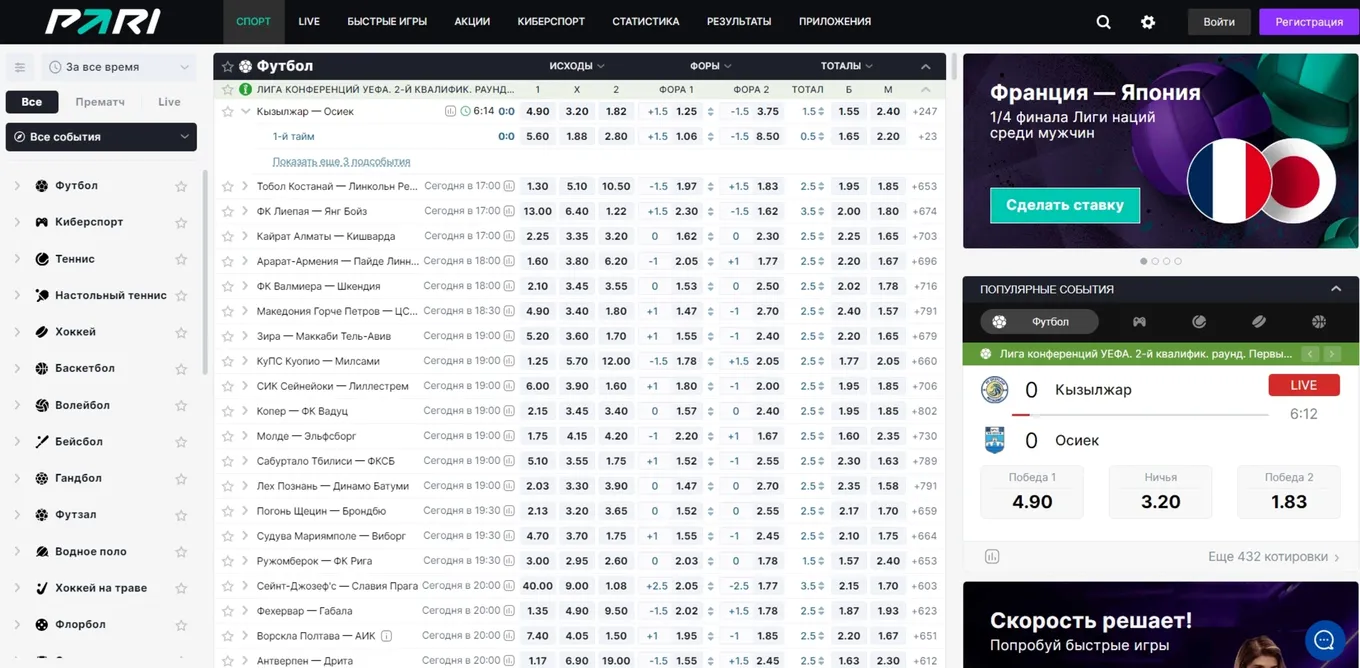
Task: Star the Кызылжар — Осиек match
Action: 228,112
